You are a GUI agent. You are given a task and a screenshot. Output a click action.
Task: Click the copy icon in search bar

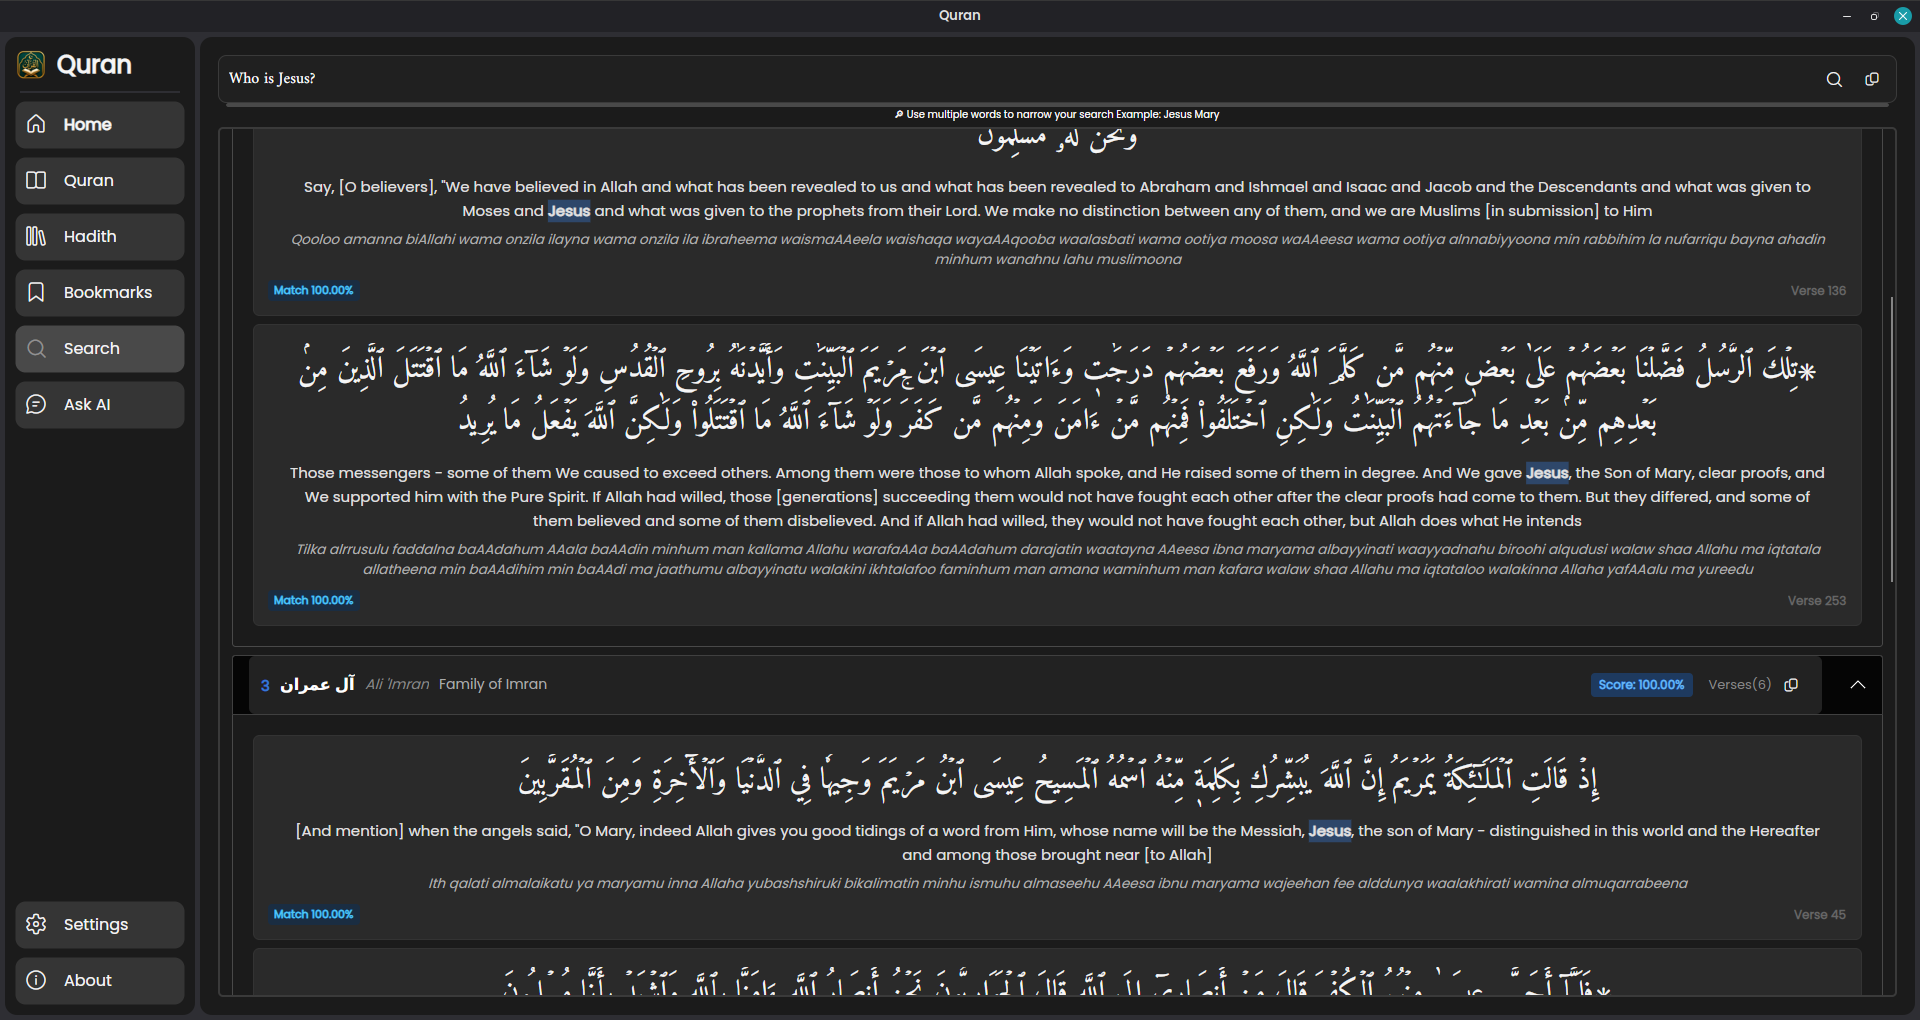click(x=1872, y=79)
